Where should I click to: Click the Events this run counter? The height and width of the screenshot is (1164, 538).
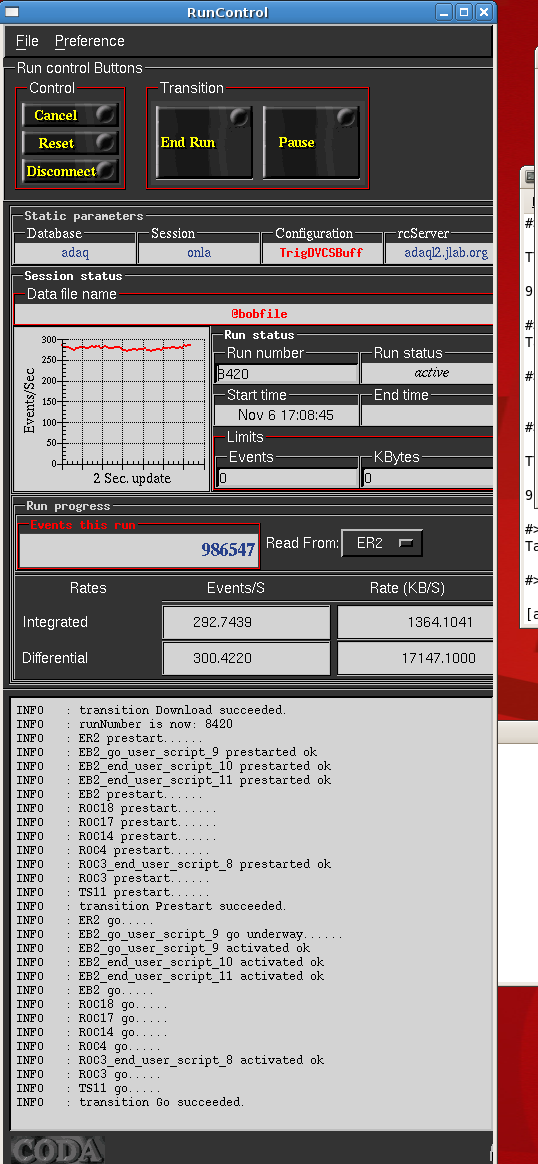click(140, 549)
